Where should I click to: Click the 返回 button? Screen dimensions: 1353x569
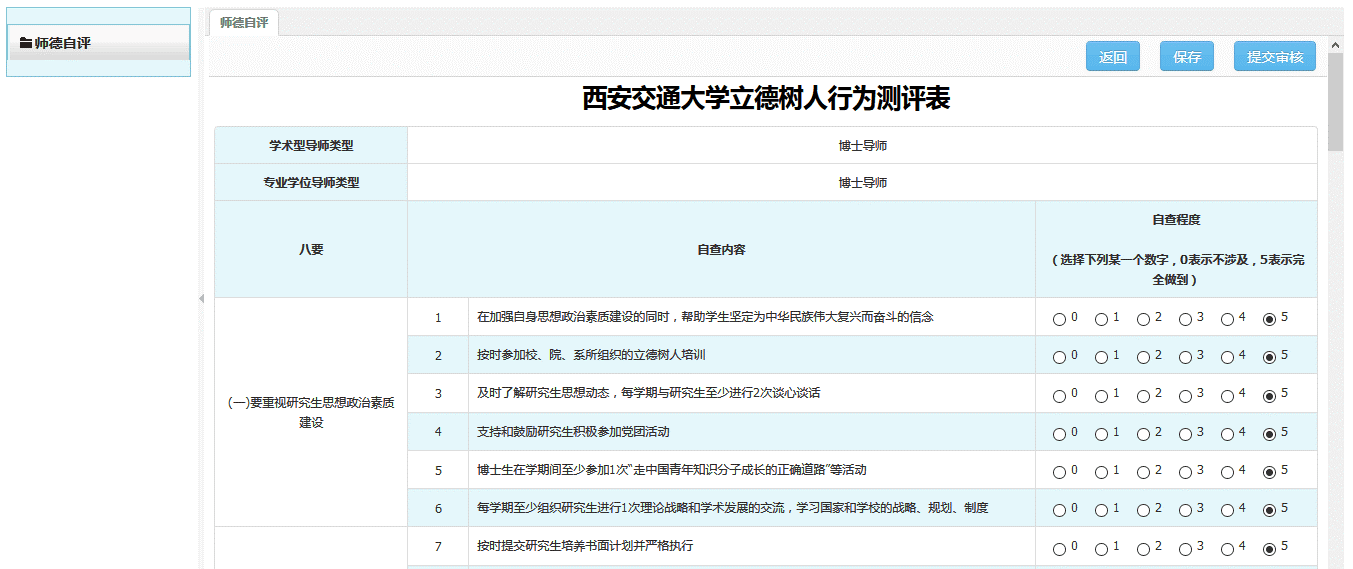click(x=1113, y=57)
